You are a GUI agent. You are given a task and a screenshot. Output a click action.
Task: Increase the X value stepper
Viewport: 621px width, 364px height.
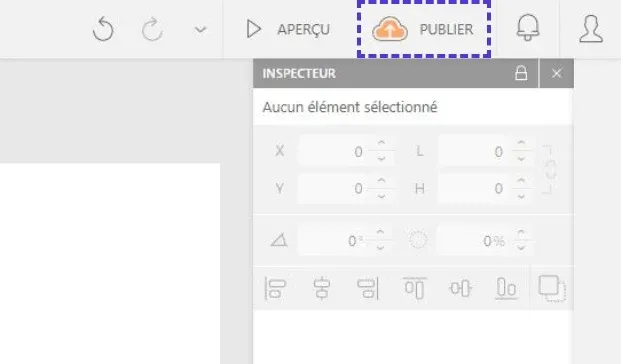pos(381,143)
